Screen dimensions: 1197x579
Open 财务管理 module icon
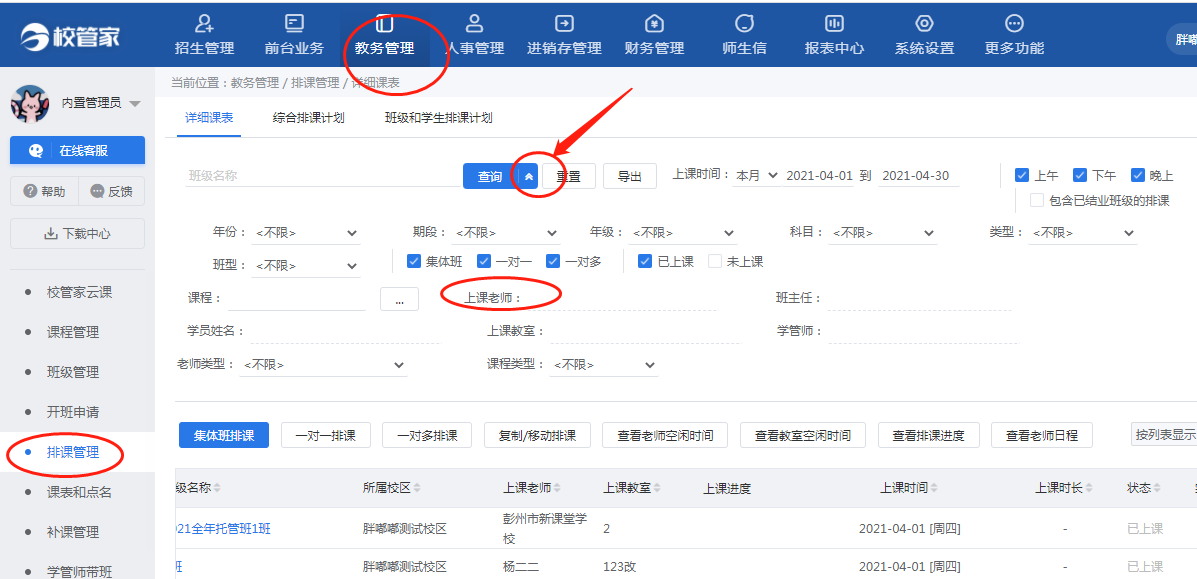[654, 24]
